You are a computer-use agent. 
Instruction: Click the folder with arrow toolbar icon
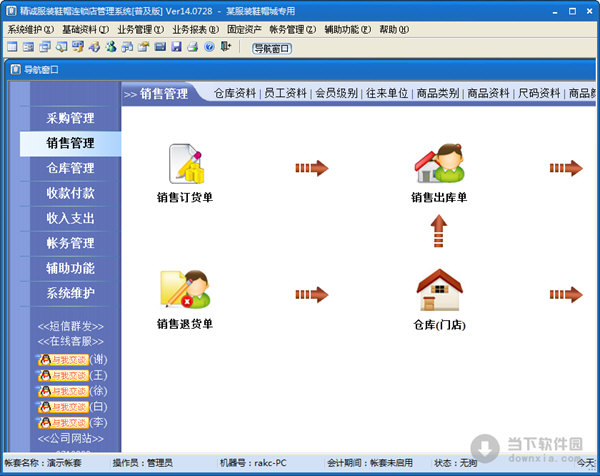click(x=144, y=47)
